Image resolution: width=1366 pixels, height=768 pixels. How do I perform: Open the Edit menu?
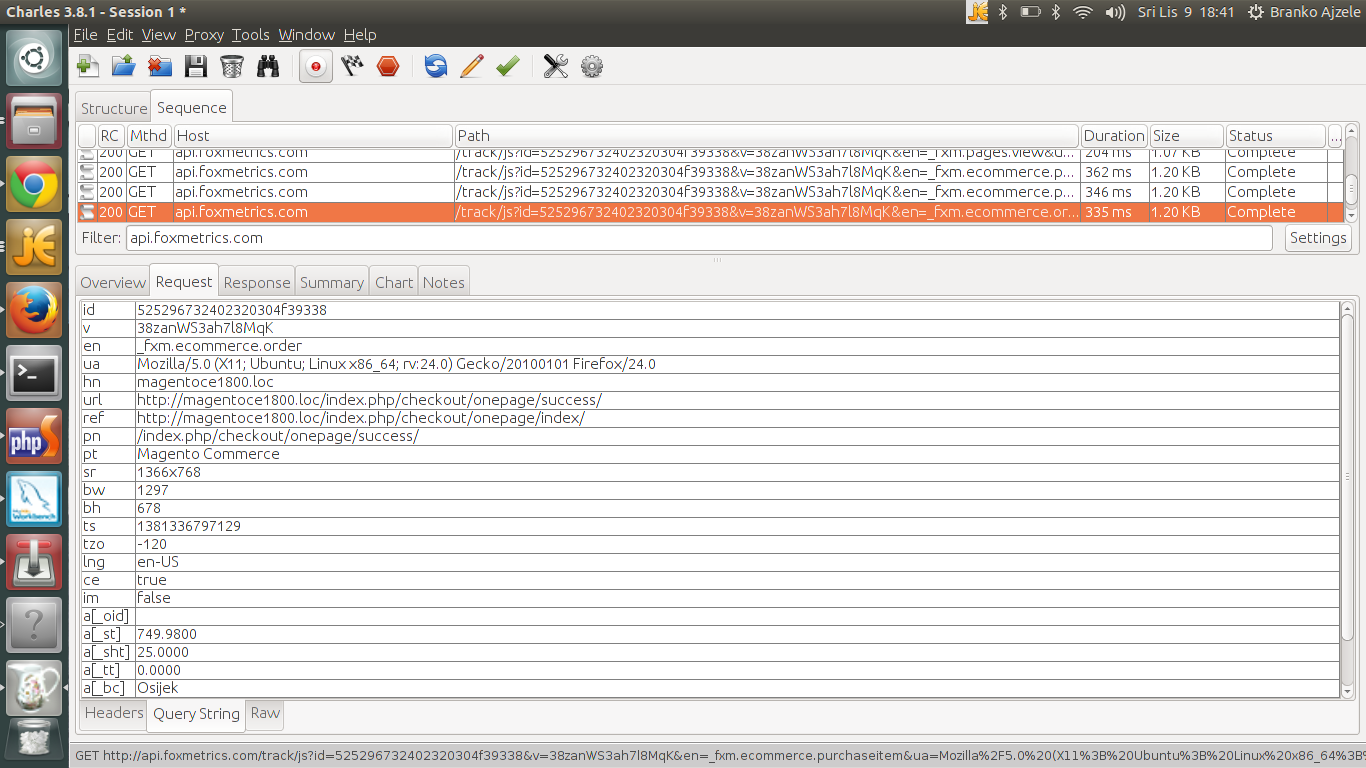click(120, 35)
